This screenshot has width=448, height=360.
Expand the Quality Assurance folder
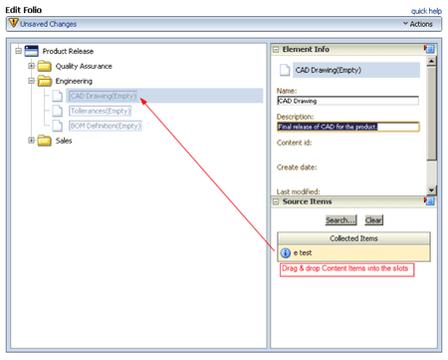(x=31, y=66)
